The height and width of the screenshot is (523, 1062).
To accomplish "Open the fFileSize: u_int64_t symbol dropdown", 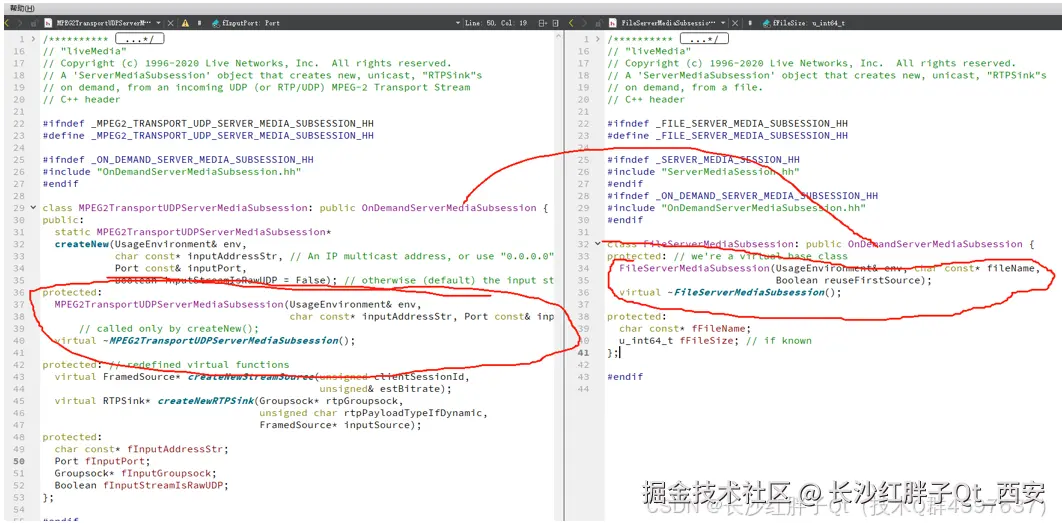I will click(809, 23).
